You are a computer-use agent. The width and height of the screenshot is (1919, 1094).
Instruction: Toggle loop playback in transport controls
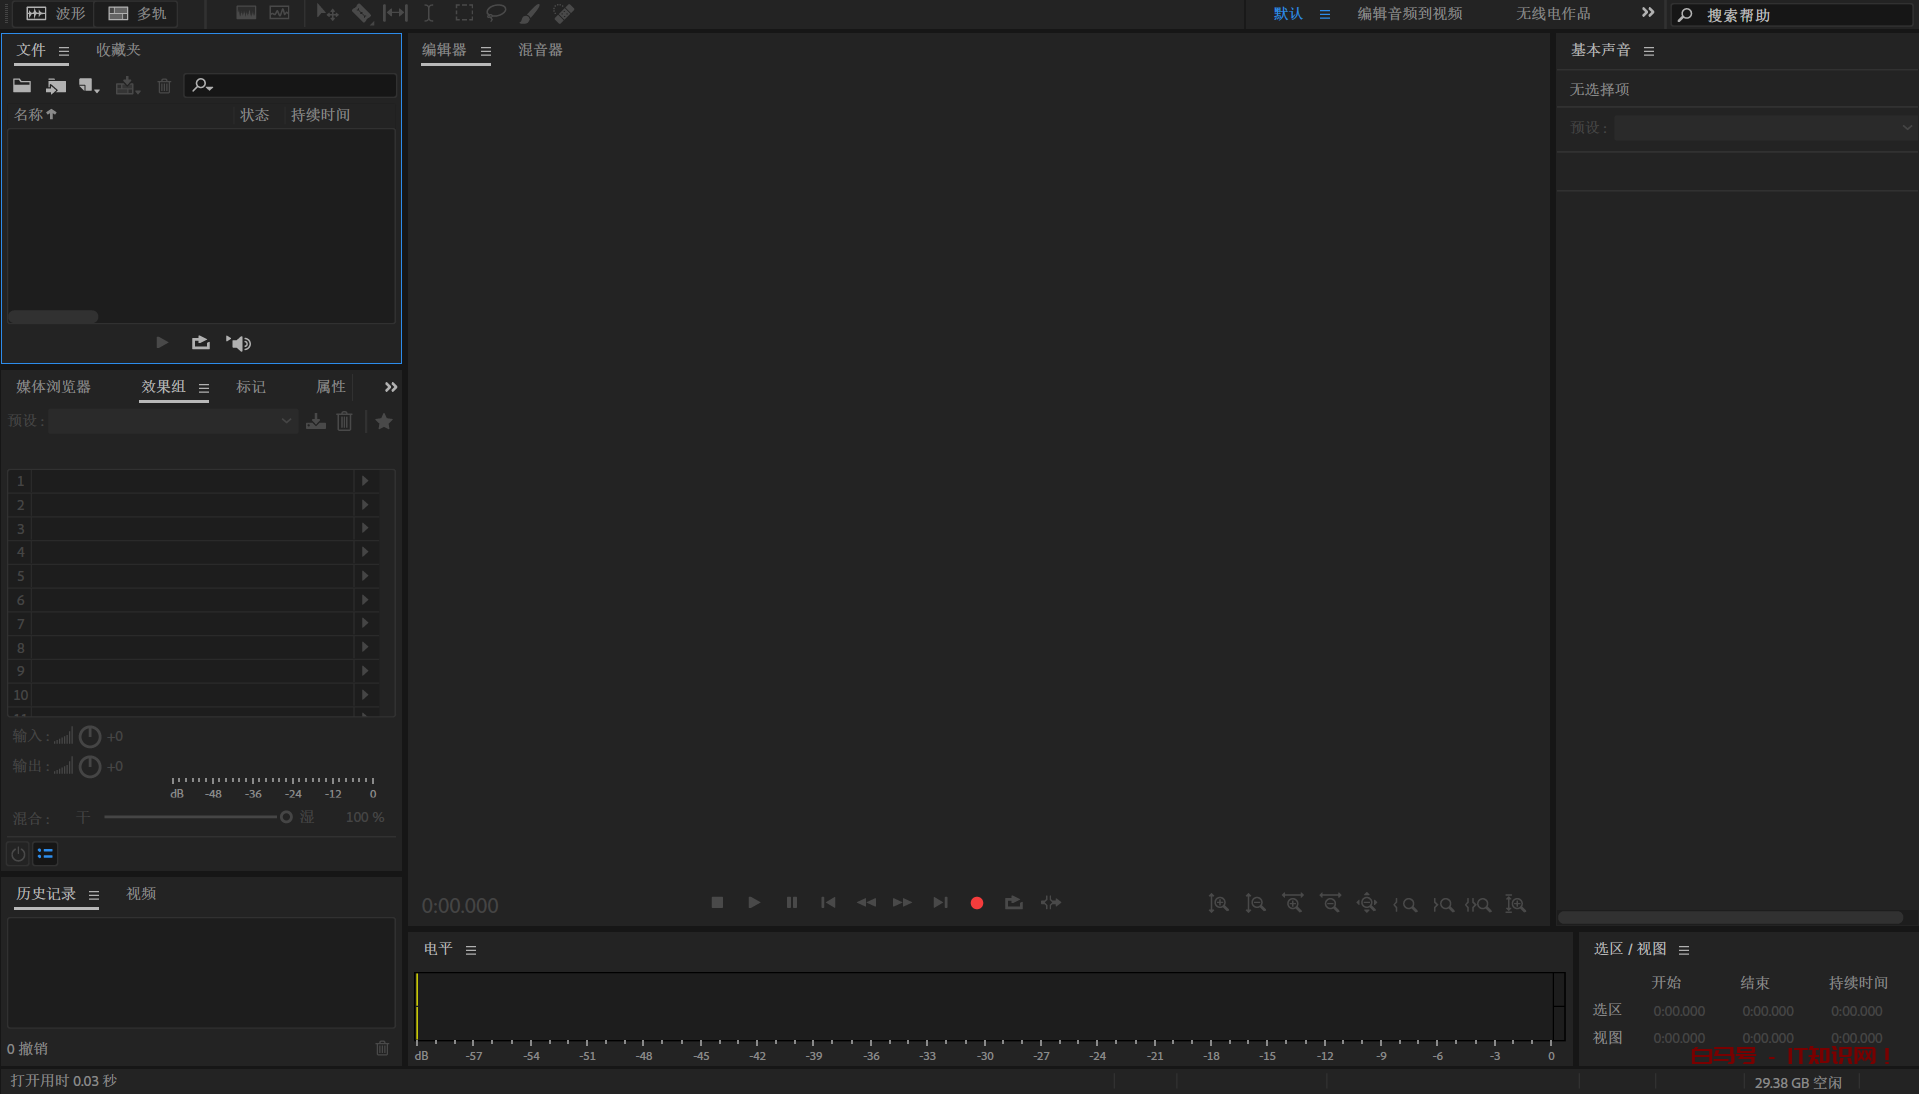pyautogui.click(x=1014, y=903)
